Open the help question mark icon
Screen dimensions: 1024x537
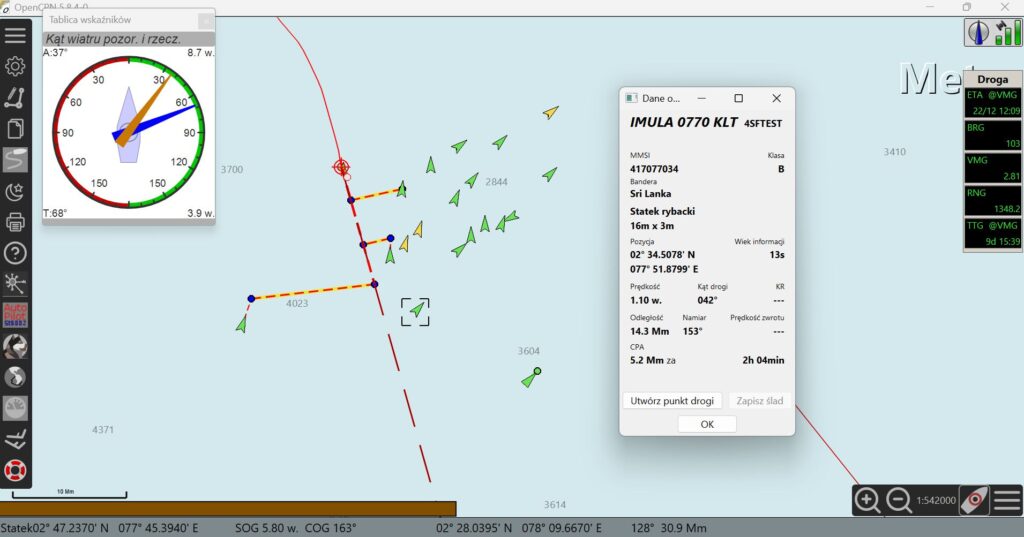[15, 253]
